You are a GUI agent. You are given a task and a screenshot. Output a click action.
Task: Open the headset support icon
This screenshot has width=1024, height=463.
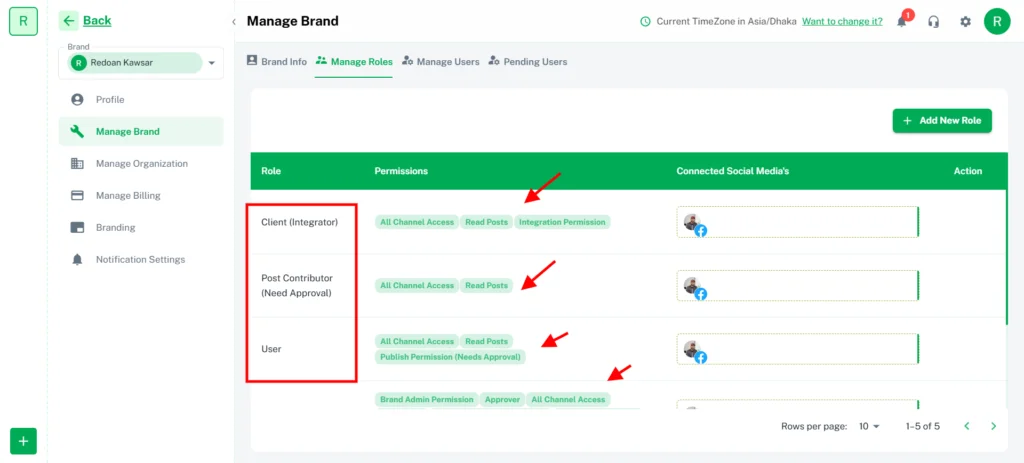934,22
